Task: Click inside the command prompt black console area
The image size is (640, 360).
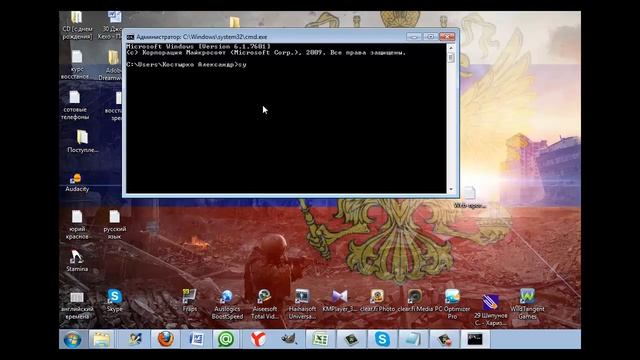Action: point(286,118)
